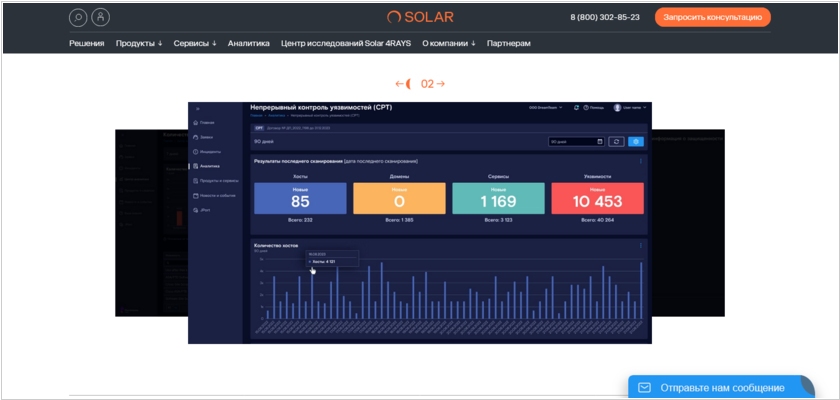Open the Отправьте нам сообщение chat
This screenshot has height=400, width=840.
[x=721, y=387]
